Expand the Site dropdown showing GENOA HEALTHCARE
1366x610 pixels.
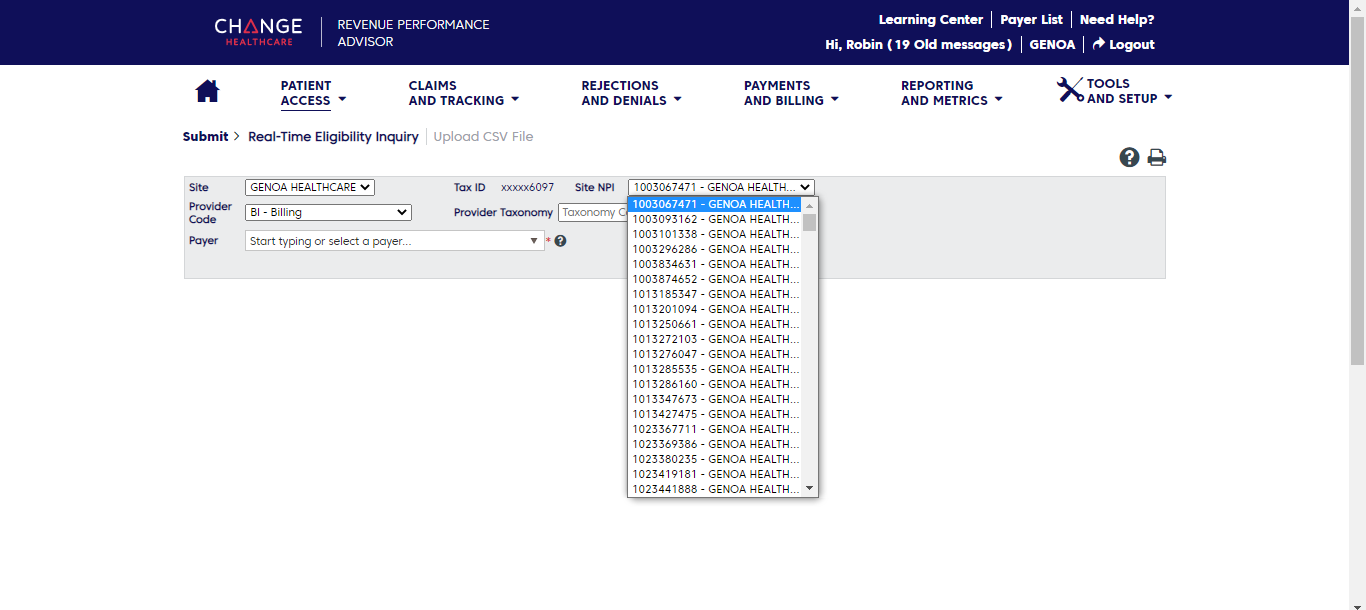309,187
